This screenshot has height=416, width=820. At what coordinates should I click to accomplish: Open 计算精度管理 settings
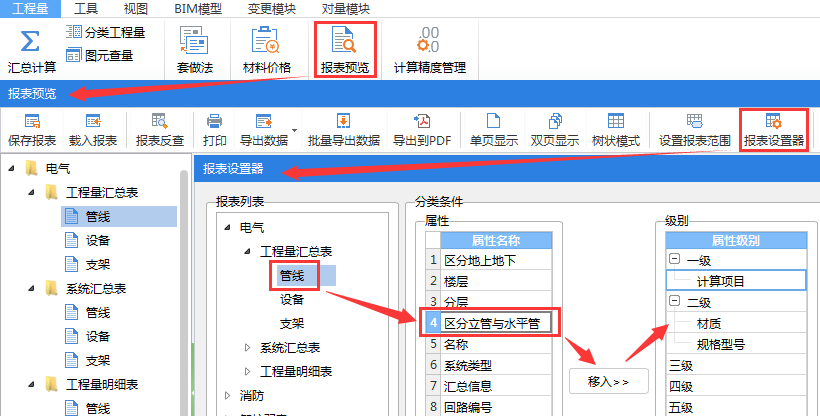(x=429, y=40)
